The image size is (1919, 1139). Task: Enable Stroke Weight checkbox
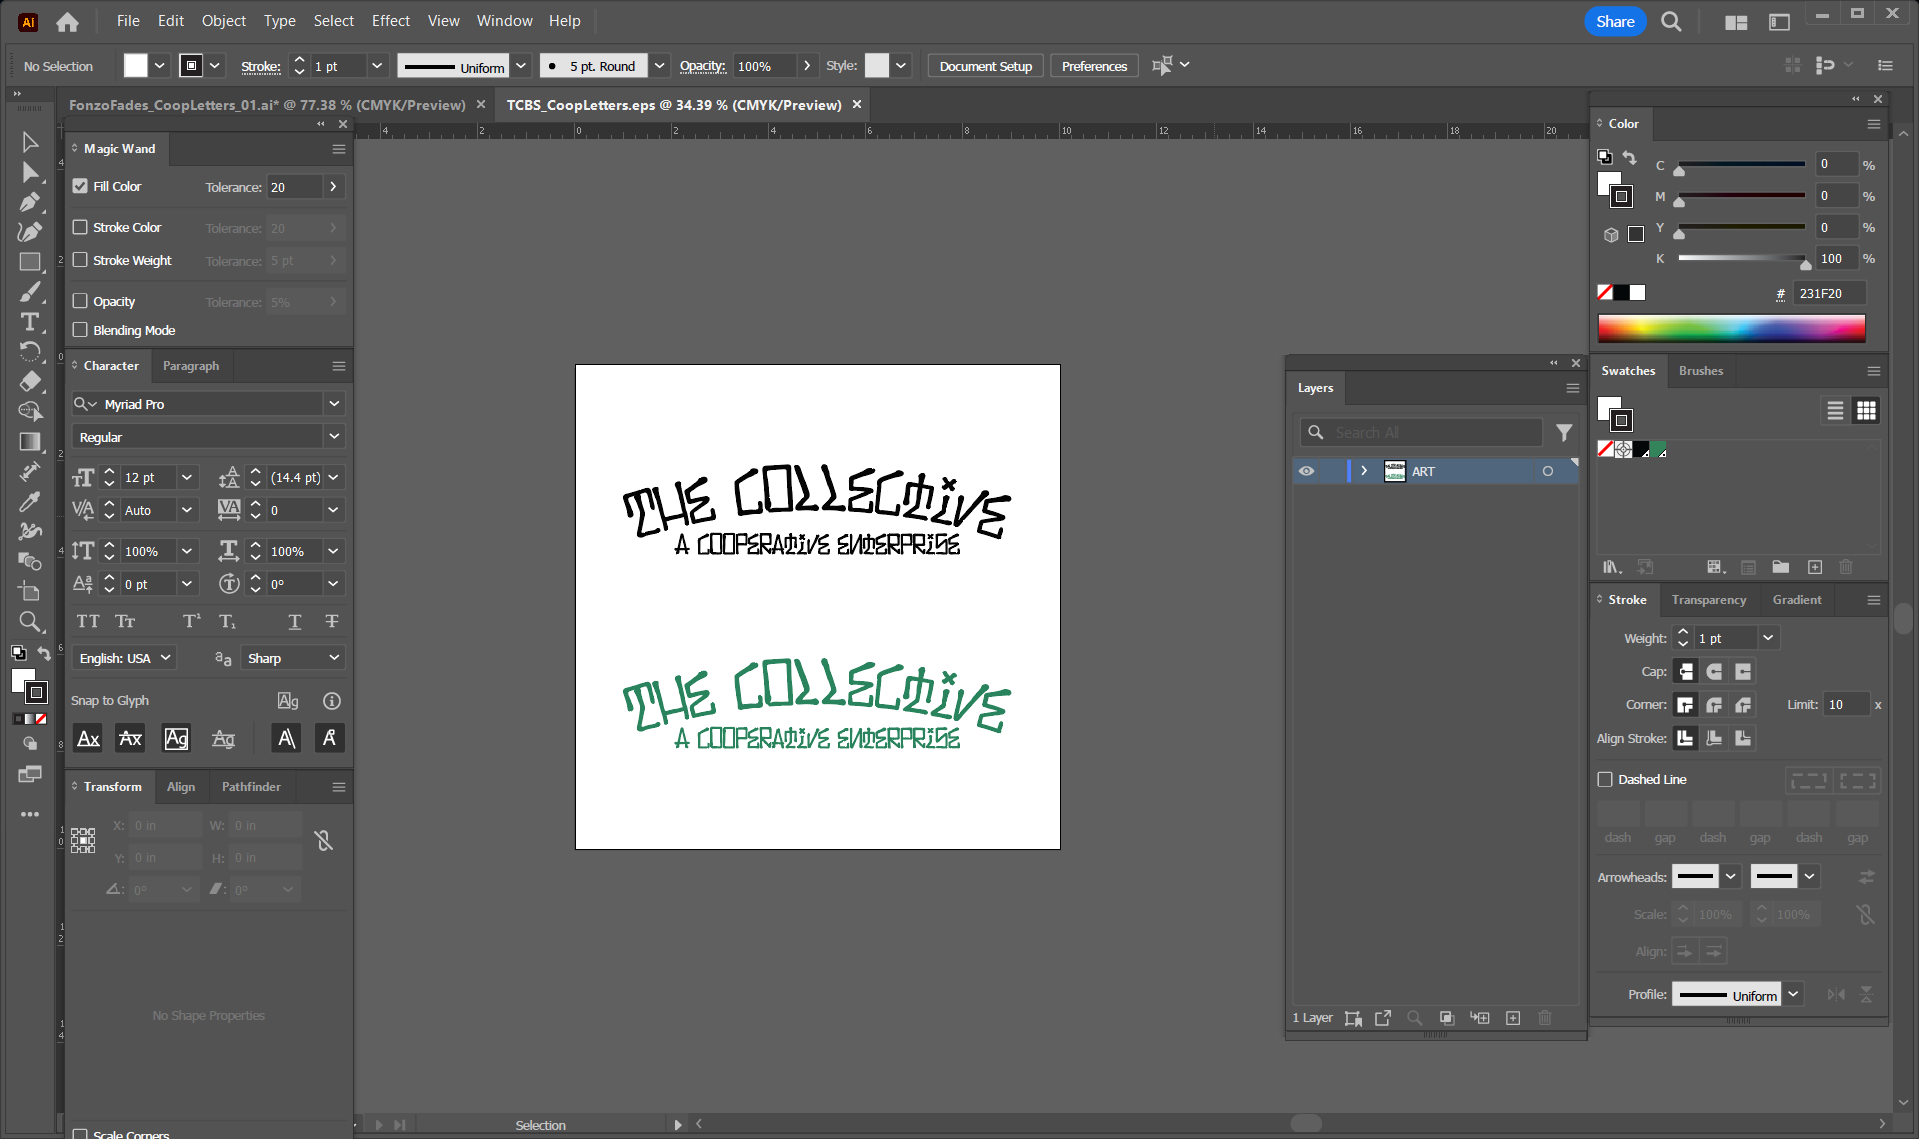(x=81, y=260)
